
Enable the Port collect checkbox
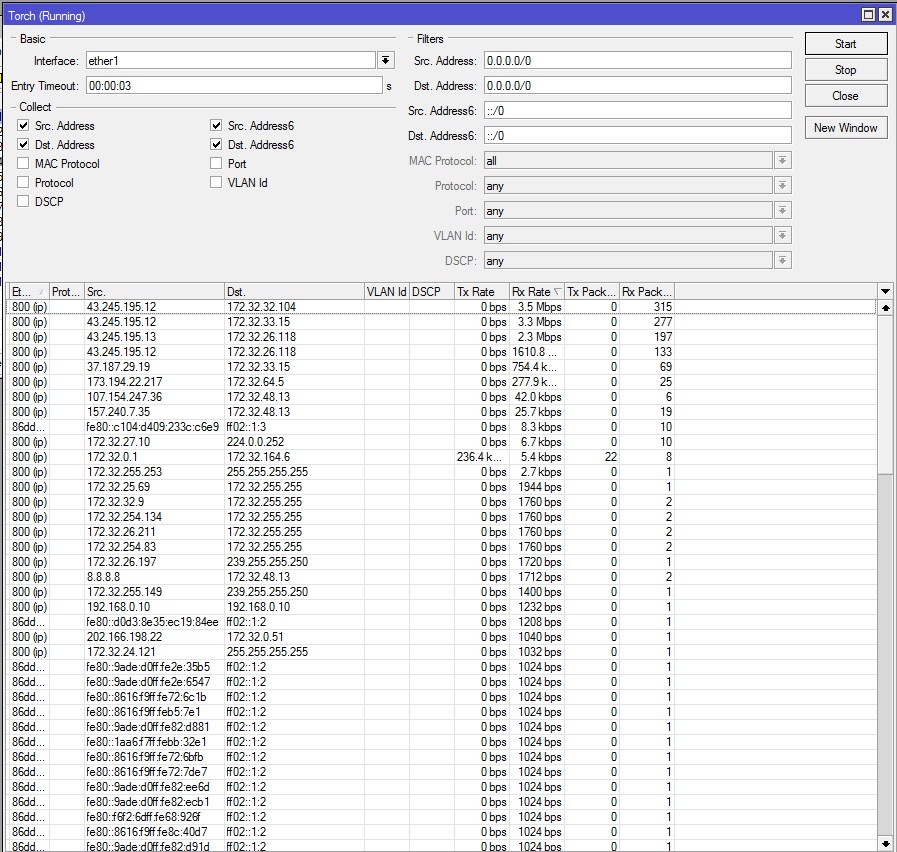pos(216,164)
